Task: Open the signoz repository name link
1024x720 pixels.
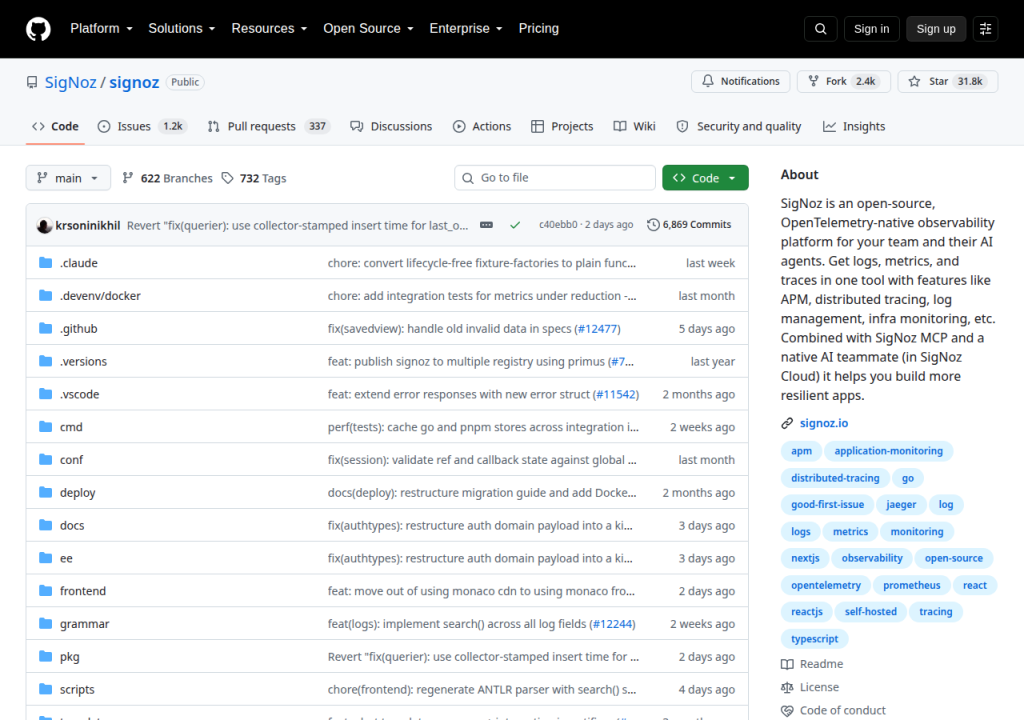Action: (x=134, y=82)
